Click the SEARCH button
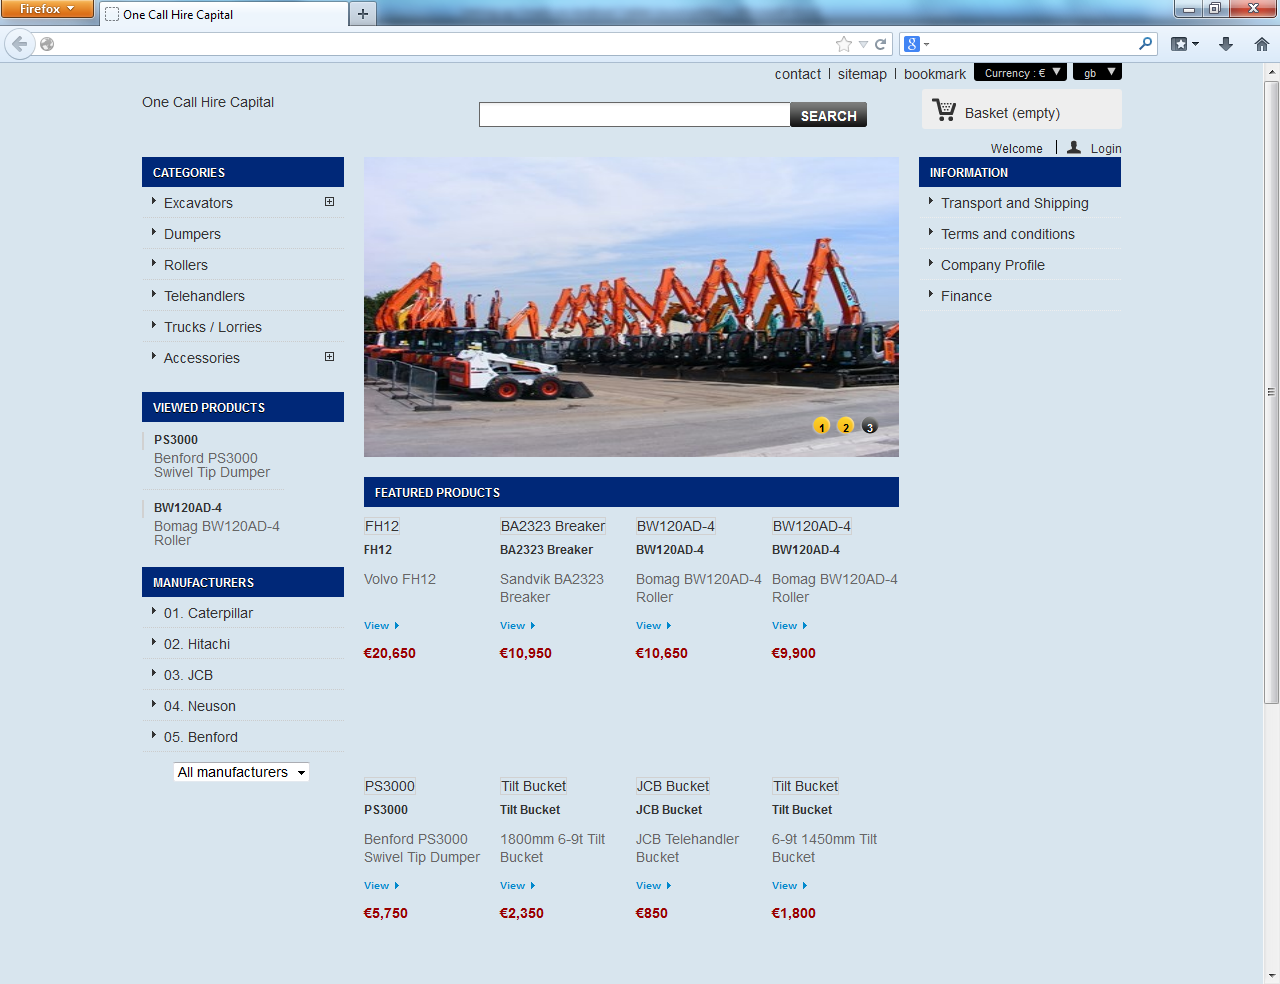 828,115
